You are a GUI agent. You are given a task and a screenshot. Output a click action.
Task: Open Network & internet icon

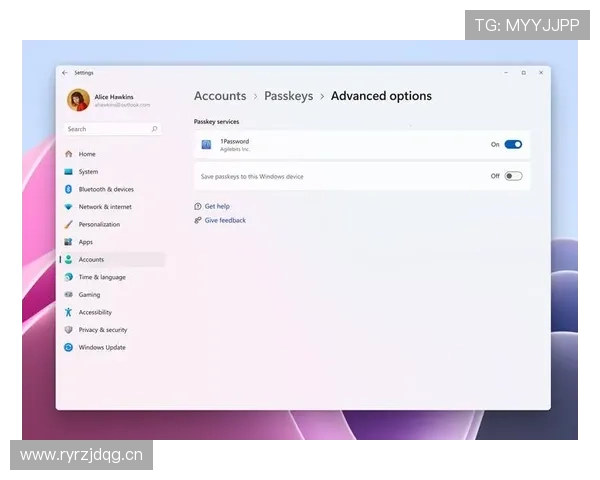click(68, 207)
